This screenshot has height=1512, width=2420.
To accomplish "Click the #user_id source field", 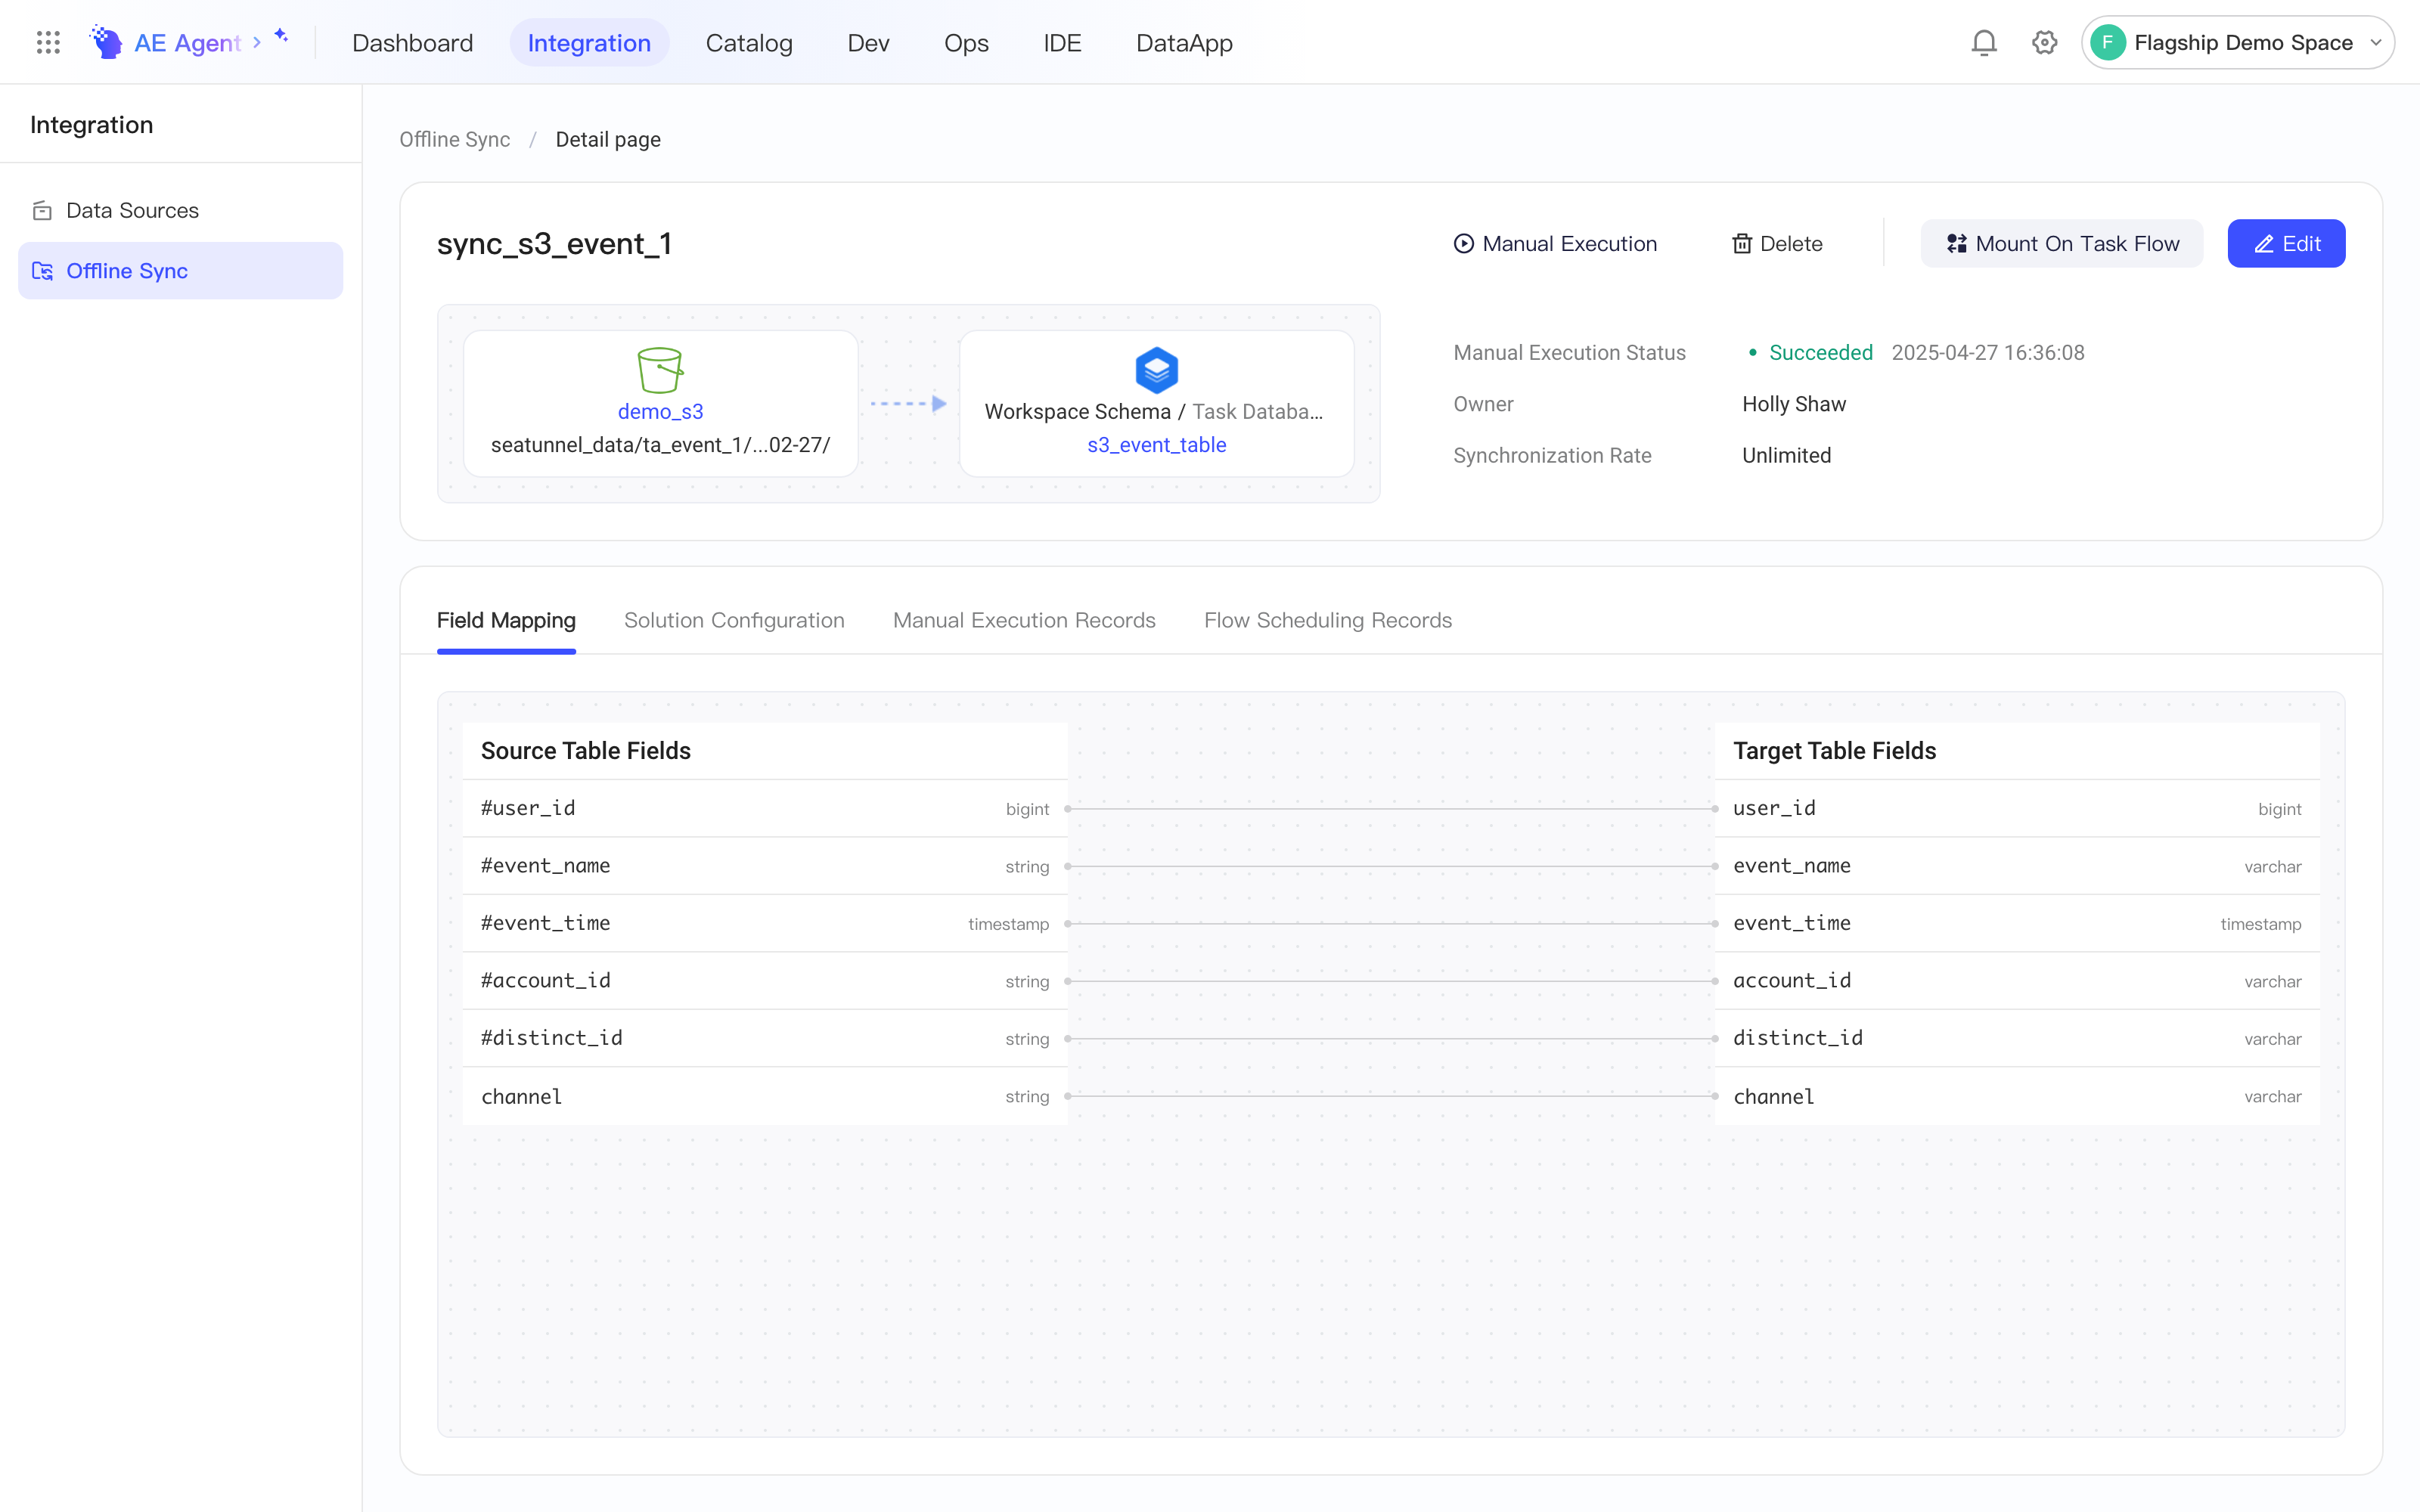I will point(765,808).
